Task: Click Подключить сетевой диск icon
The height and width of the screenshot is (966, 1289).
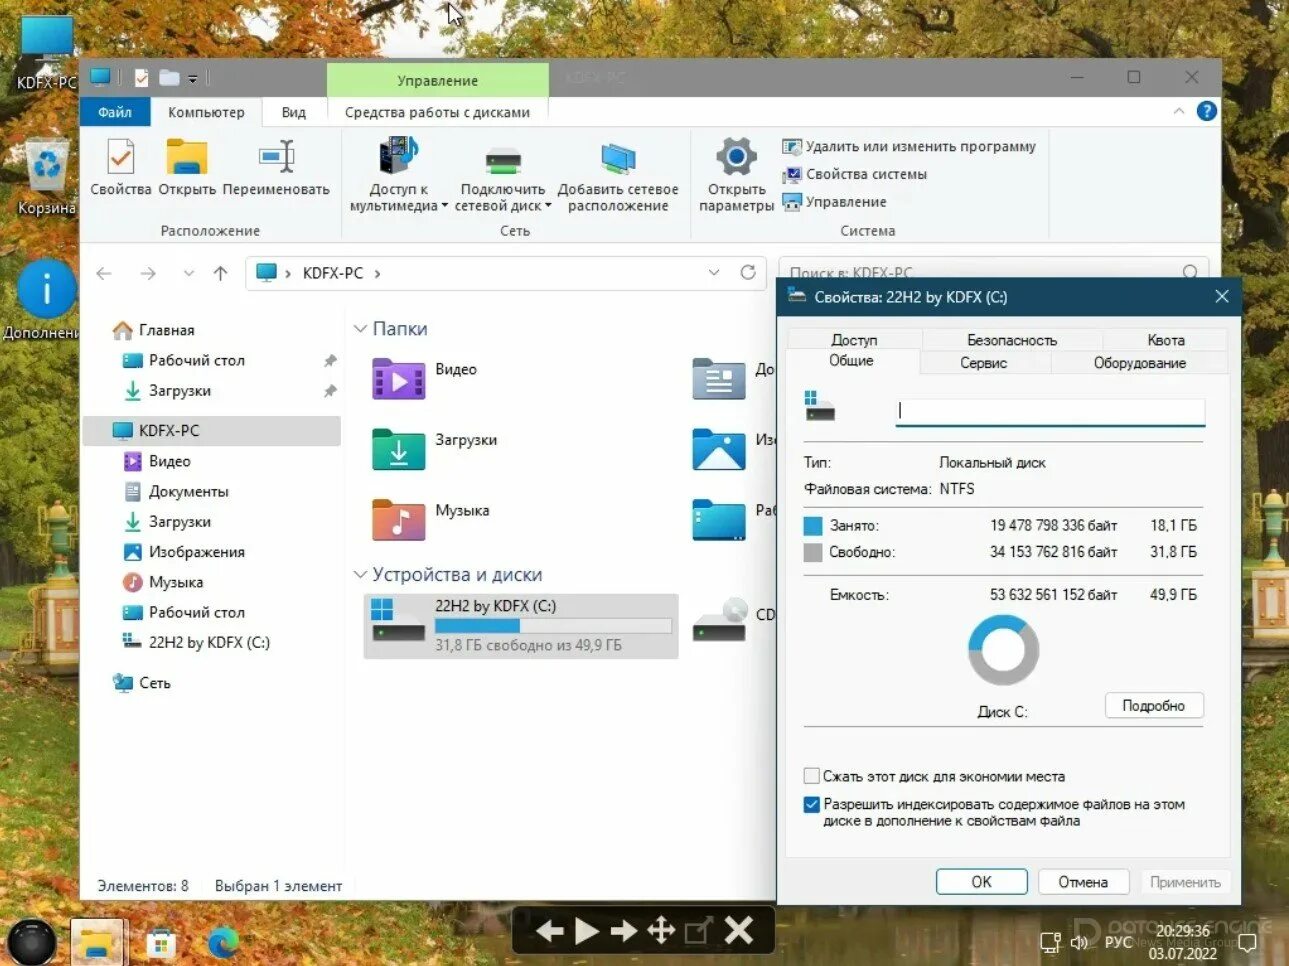Action: [x=503, y=160]
